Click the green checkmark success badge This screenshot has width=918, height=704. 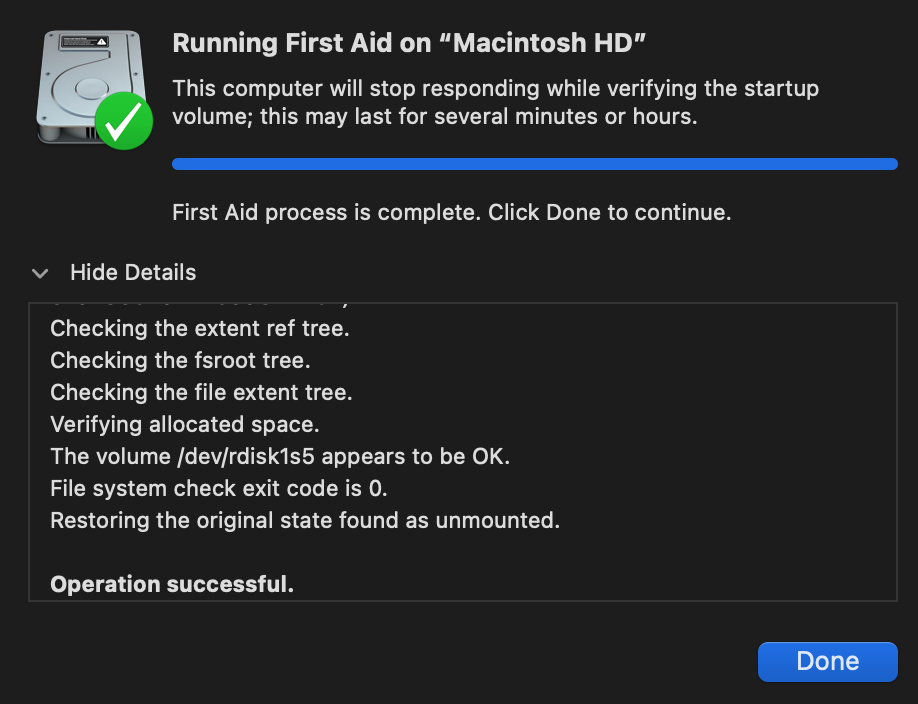coord(125,122)
